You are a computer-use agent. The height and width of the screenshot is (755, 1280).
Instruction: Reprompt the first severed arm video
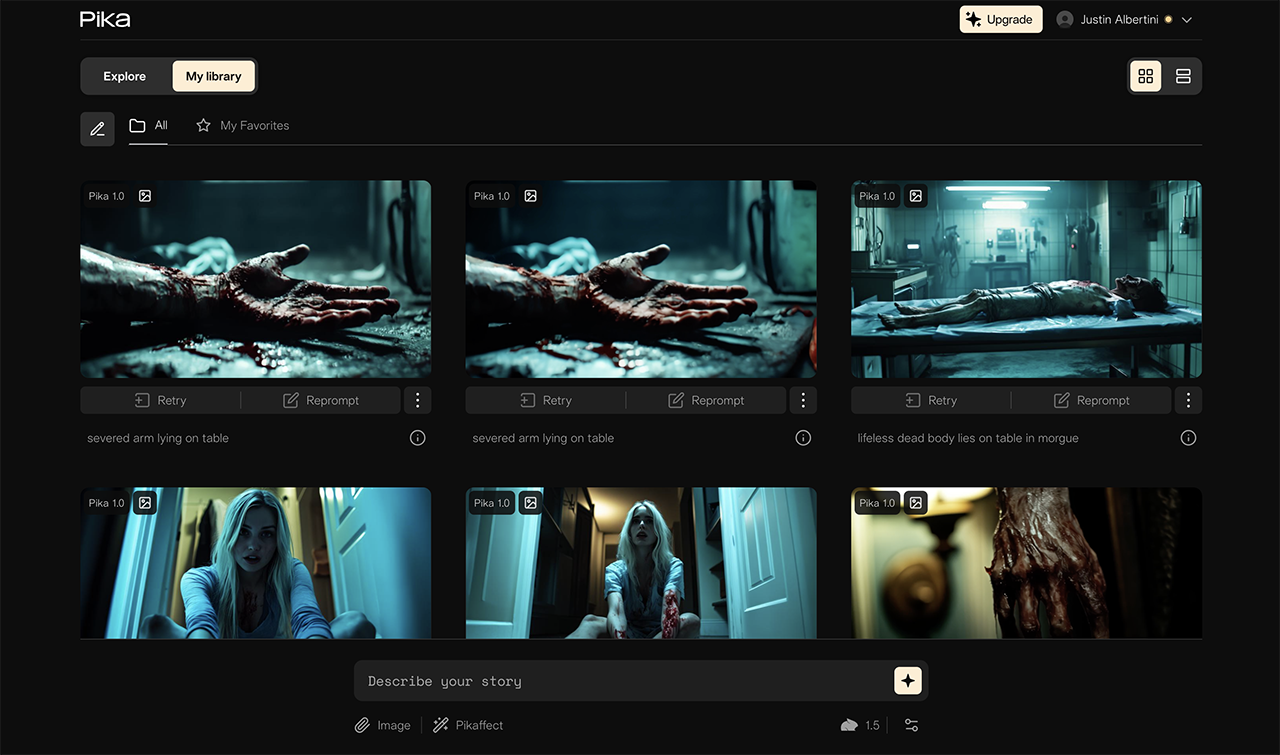321,400
